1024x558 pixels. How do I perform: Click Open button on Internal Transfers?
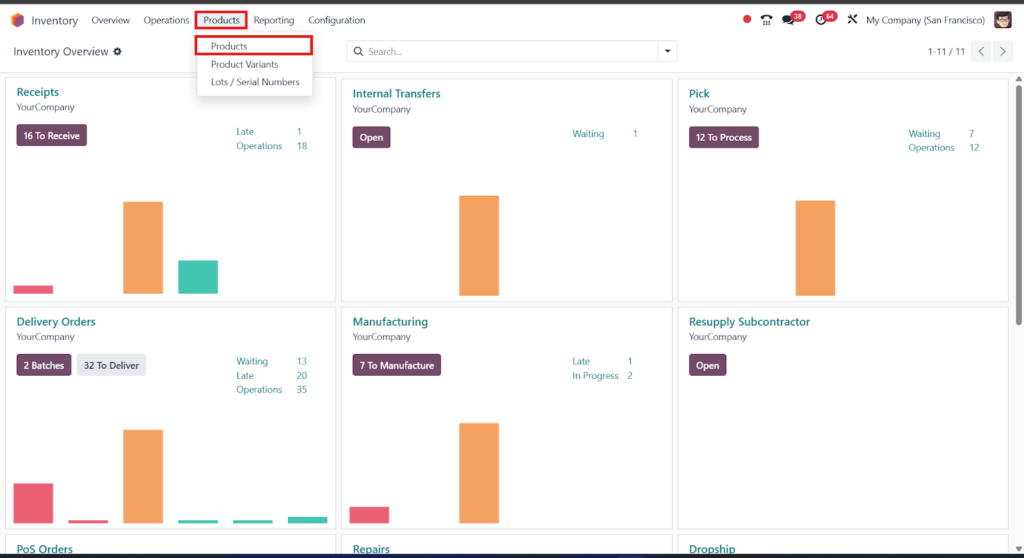coord(372,137)
